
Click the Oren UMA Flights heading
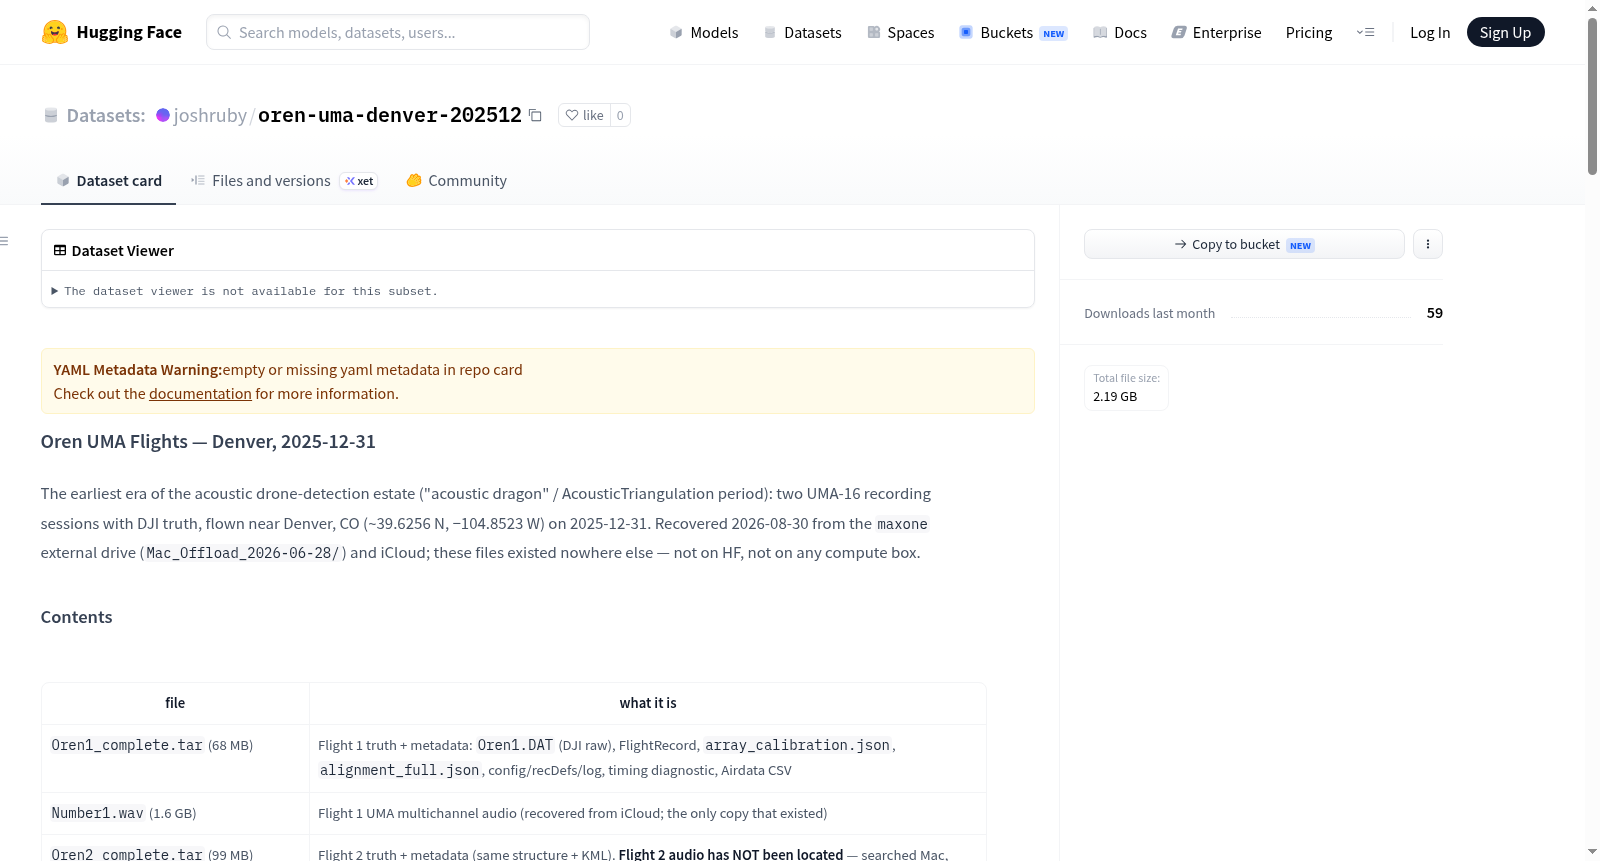pos(208,441)
